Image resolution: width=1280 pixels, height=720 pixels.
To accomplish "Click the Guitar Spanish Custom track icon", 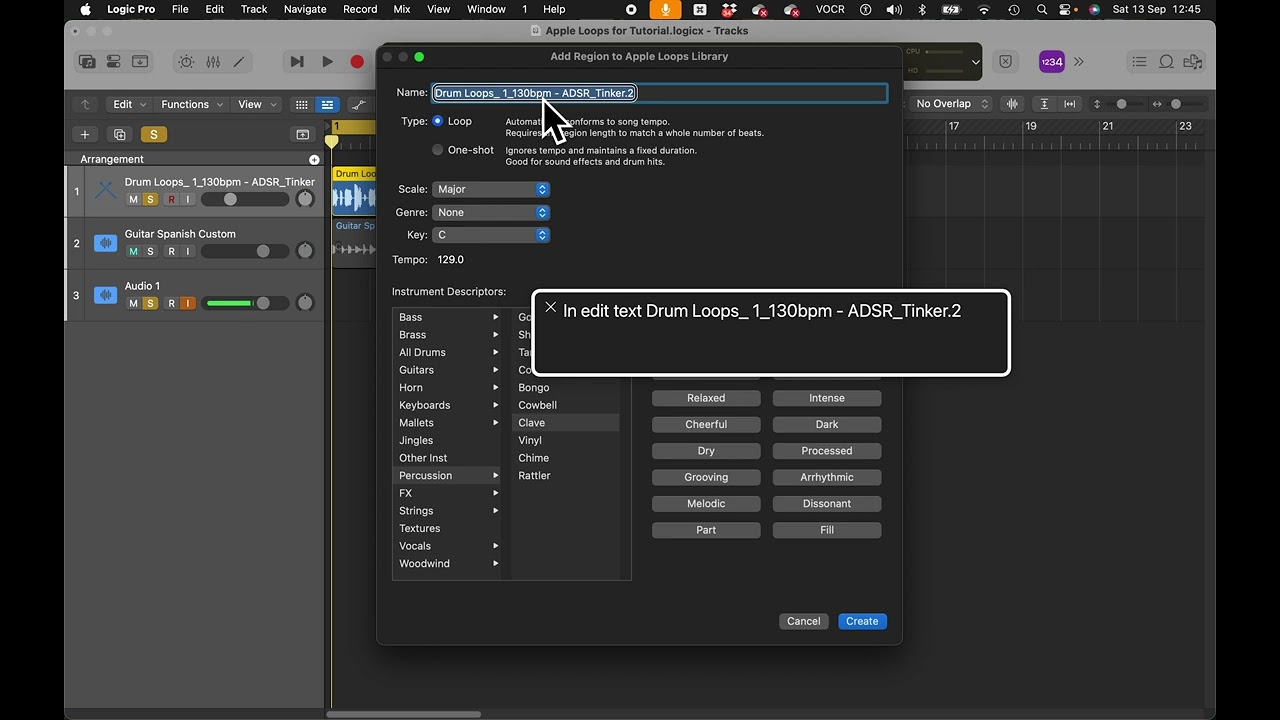I will pos(105,243).
